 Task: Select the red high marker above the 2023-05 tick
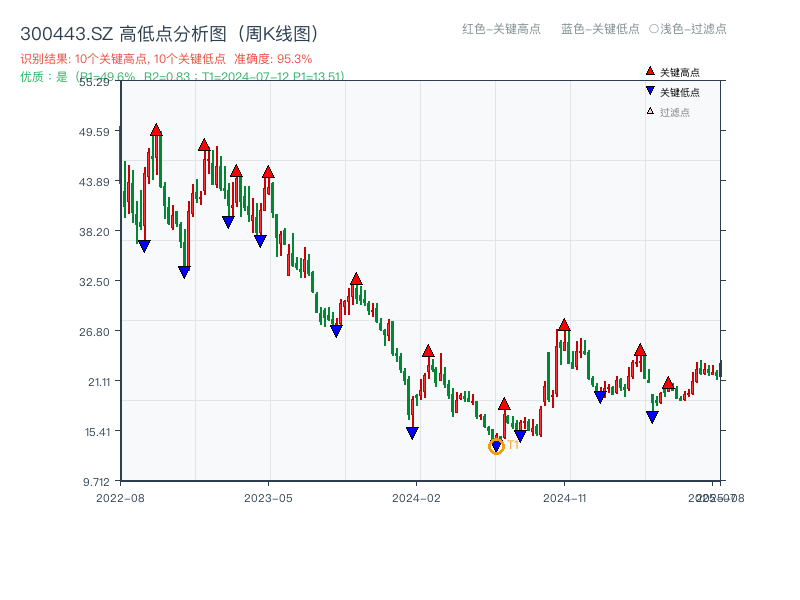coord(268,172)
